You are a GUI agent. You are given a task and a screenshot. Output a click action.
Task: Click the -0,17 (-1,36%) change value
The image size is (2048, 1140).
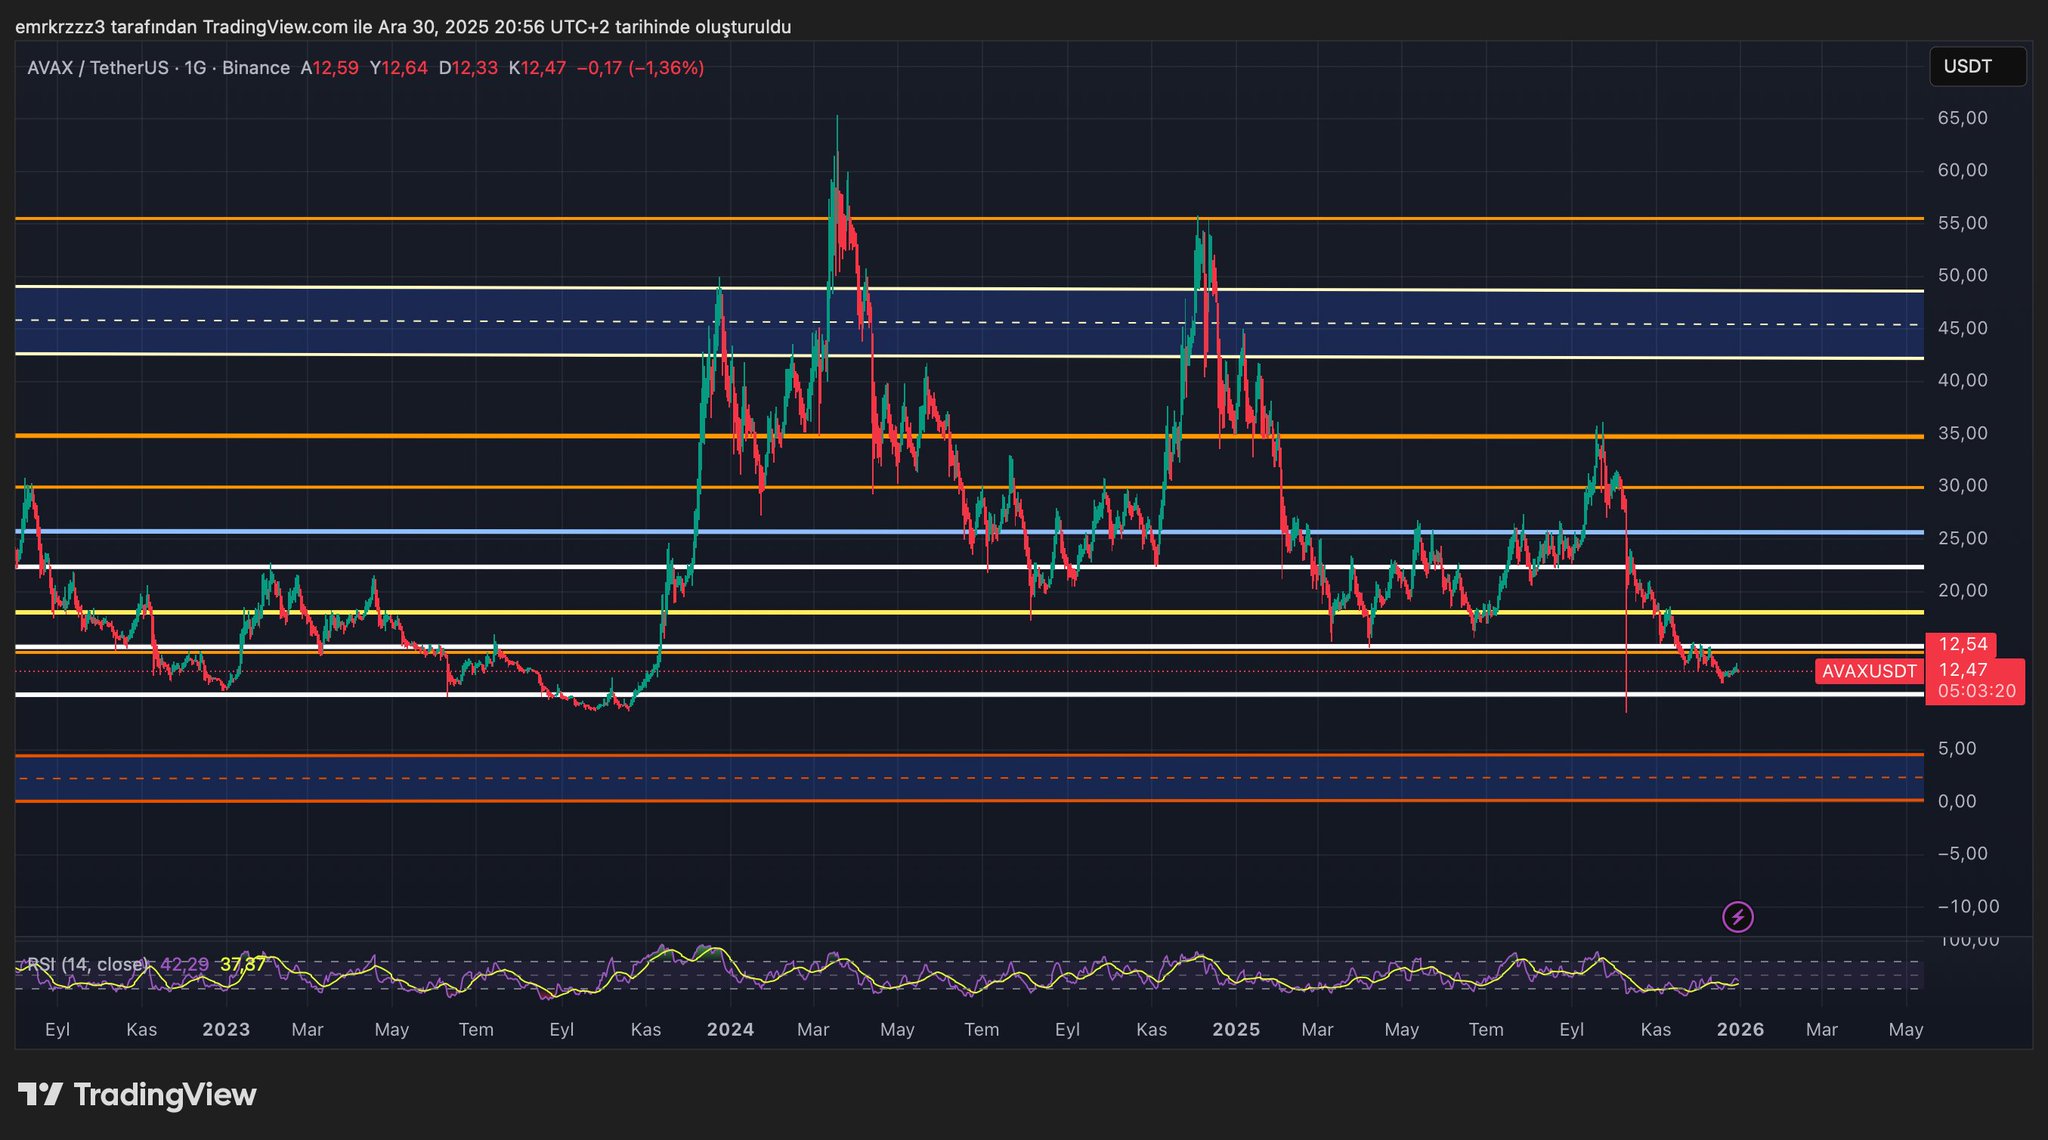click(640, 68)
